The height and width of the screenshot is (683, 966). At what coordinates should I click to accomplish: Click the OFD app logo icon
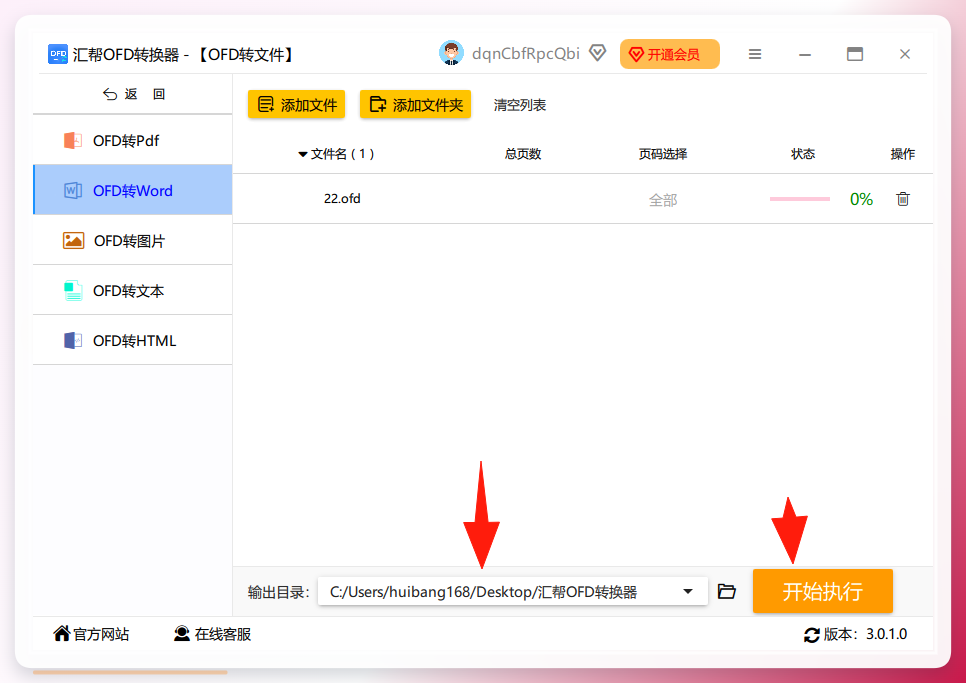pos(57,54)
